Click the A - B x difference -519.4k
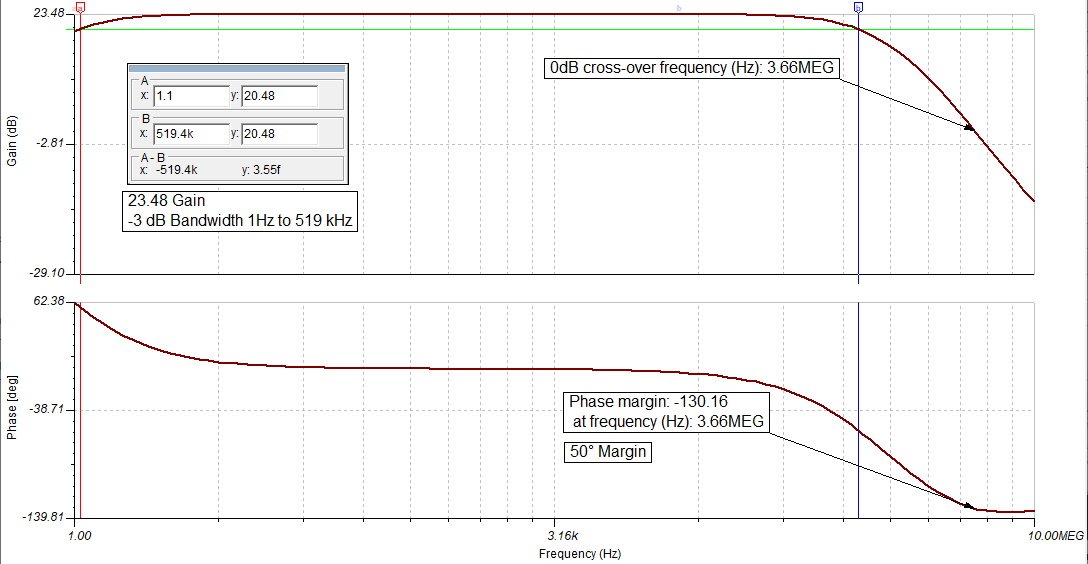The image size is (1088, 564). [x=176, y=170]
